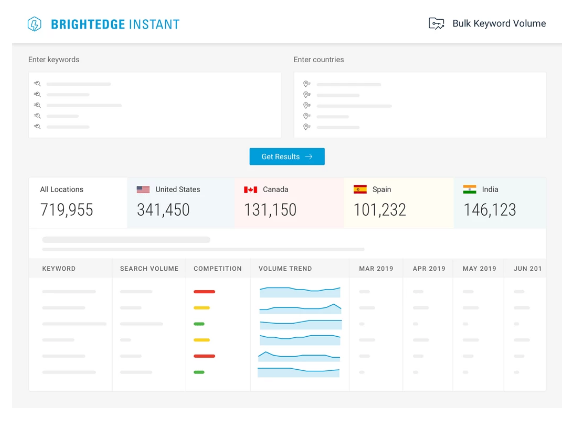Viewport: 570px width, 429px height.
Task: Click the BrightEdge Instant logo icon
Action: pyautogui.click(x=35, y=24)
